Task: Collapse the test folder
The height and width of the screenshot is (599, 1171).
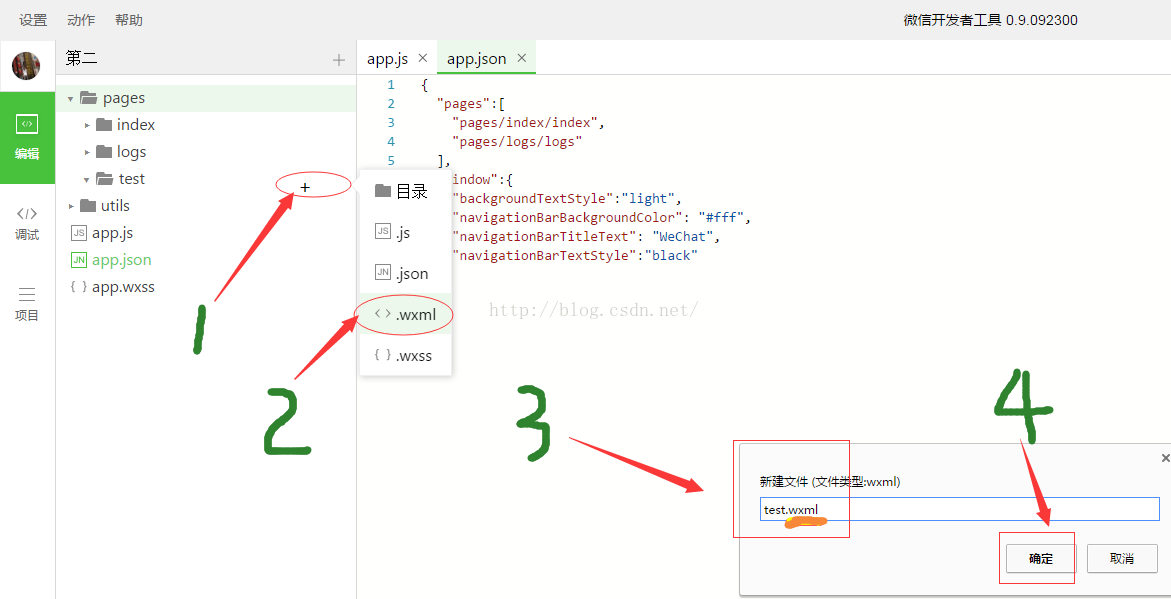Action: click(x=87, y=179)
